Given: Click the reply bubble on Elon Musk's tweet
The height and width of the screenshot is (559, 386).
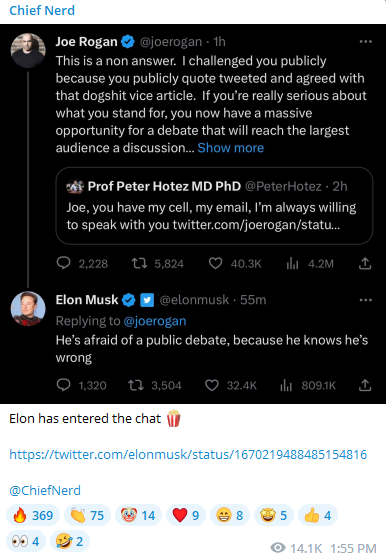Looking at the screenshot, I should click(63, 385).
